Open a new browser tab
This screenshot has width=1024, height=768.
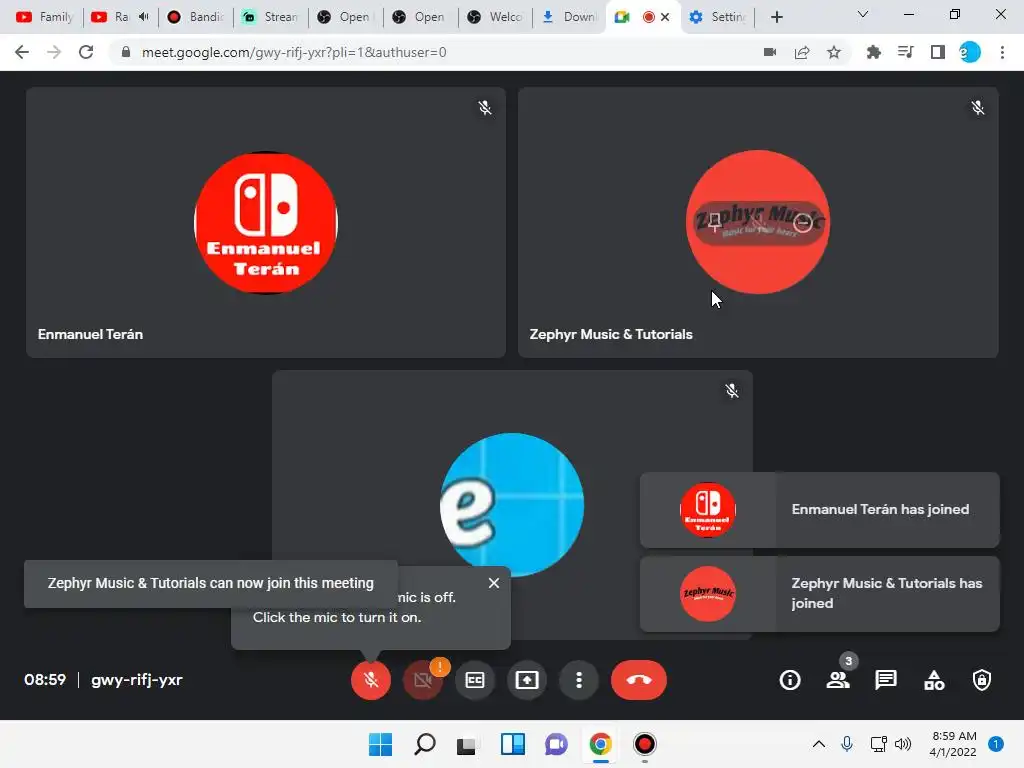776,17
